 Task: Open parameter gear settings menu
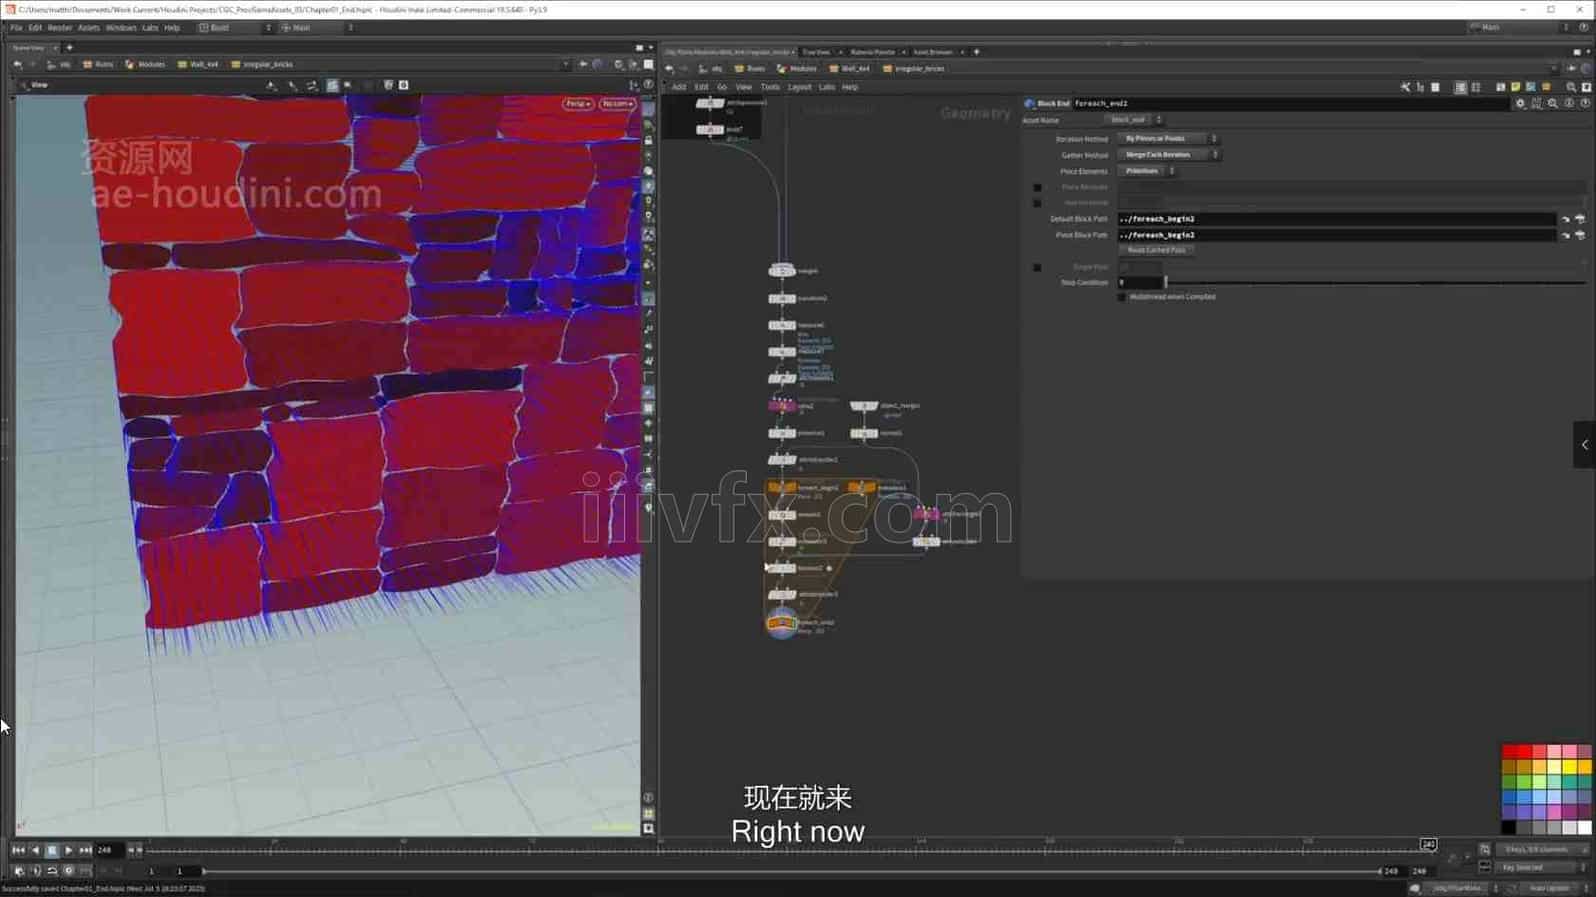click(1521, 103)
